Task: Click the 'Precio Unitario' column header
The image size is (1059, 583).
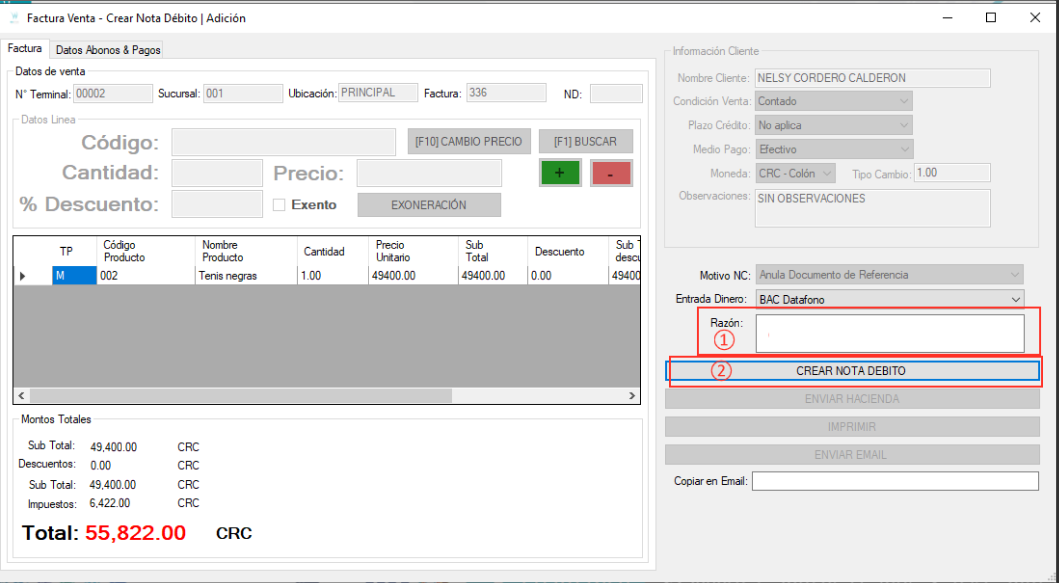Action: point(413,251)
